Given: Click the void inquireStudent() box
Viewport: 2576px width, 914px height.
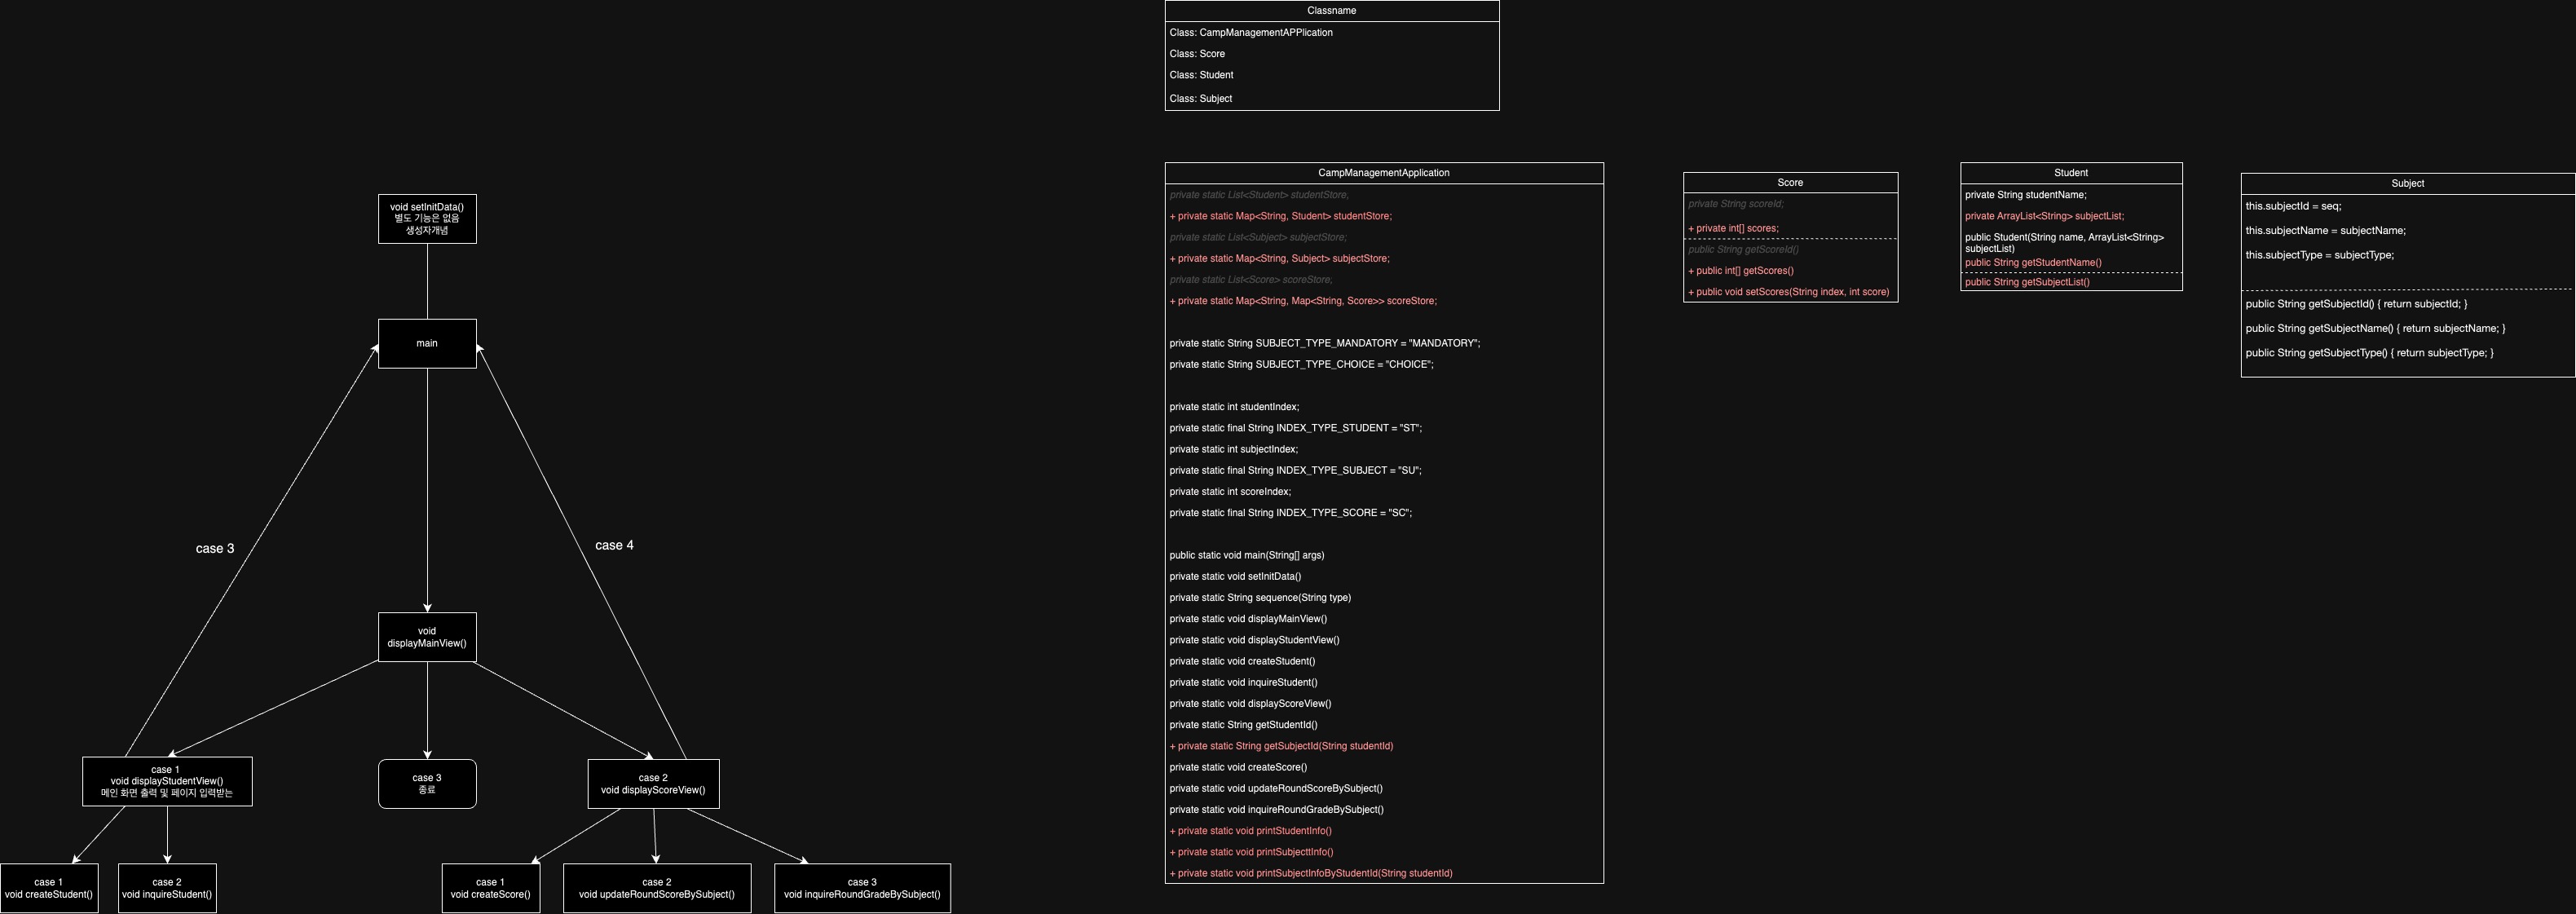Looking at the screenshot, I should [x=167, y=888].
